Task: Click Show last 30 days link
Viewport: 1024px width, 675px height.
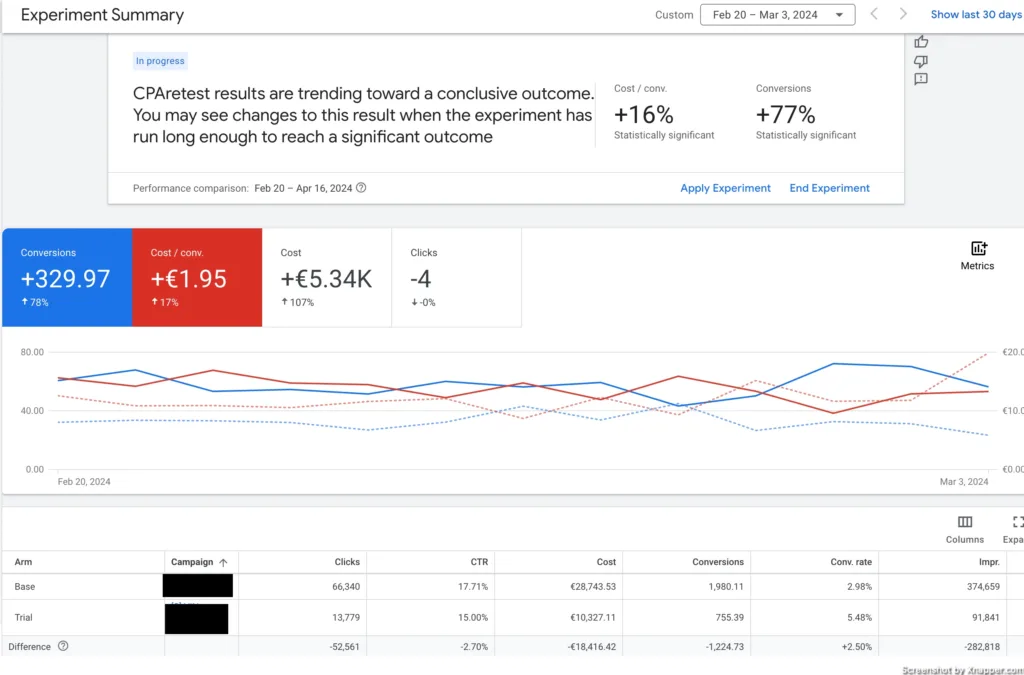Action: (x=976, y=14)
